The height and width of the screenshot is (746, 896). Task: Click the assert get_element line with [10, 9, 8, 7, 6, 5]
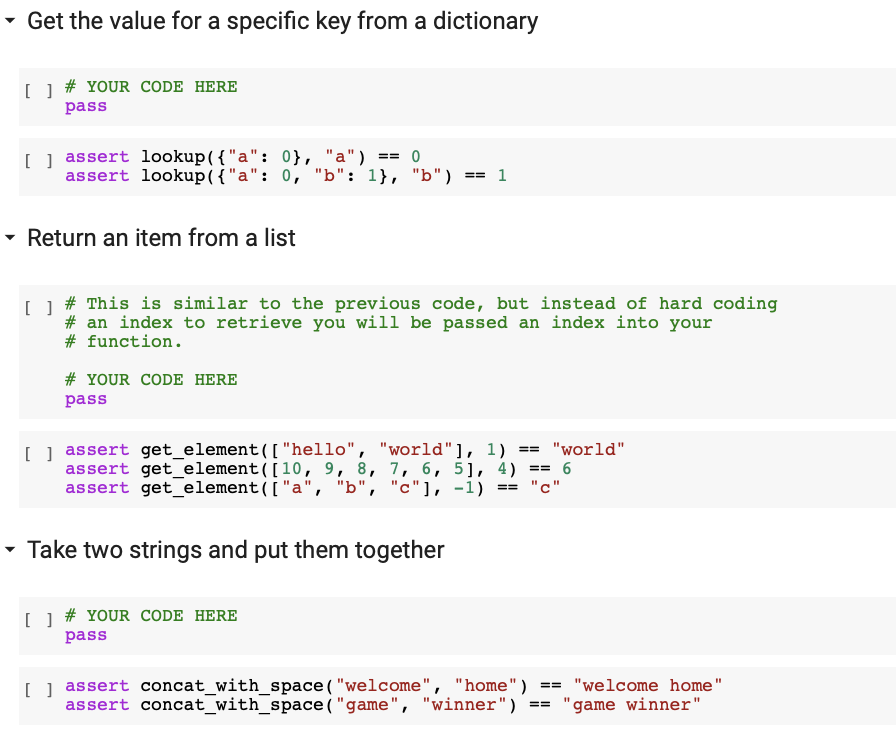(x=318, y=469)
